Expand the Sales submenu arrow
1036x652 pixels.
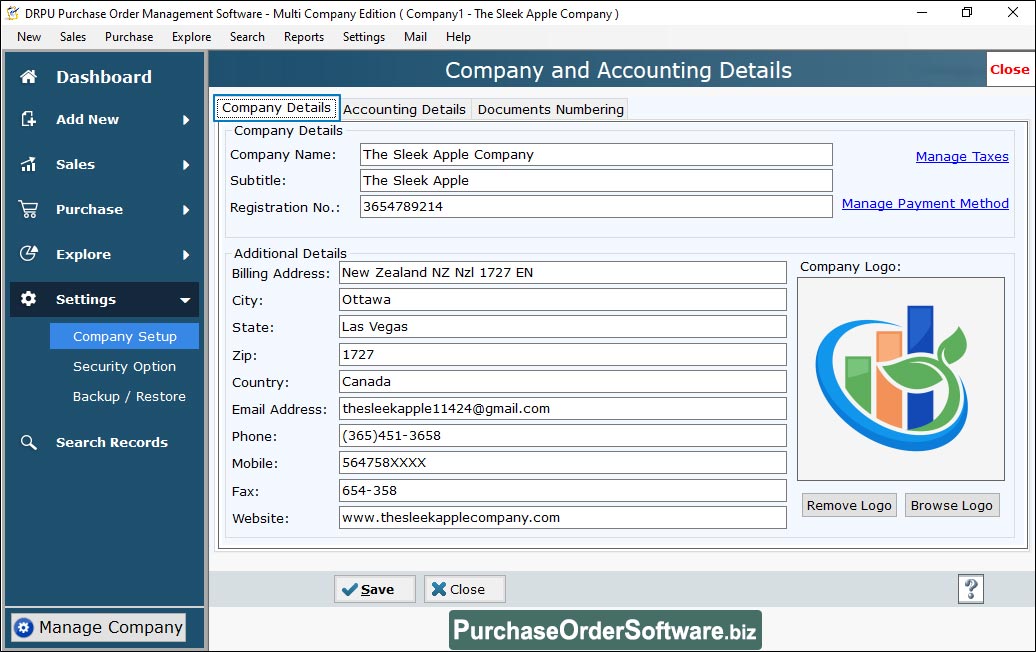pyautogui.click(x=186, y=164)
